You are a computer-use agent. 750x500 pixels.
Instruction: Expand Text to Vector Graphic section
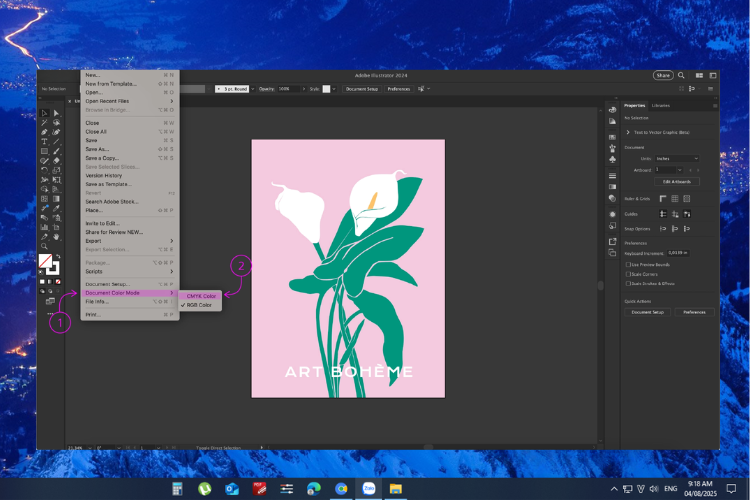tap(628, 133)
